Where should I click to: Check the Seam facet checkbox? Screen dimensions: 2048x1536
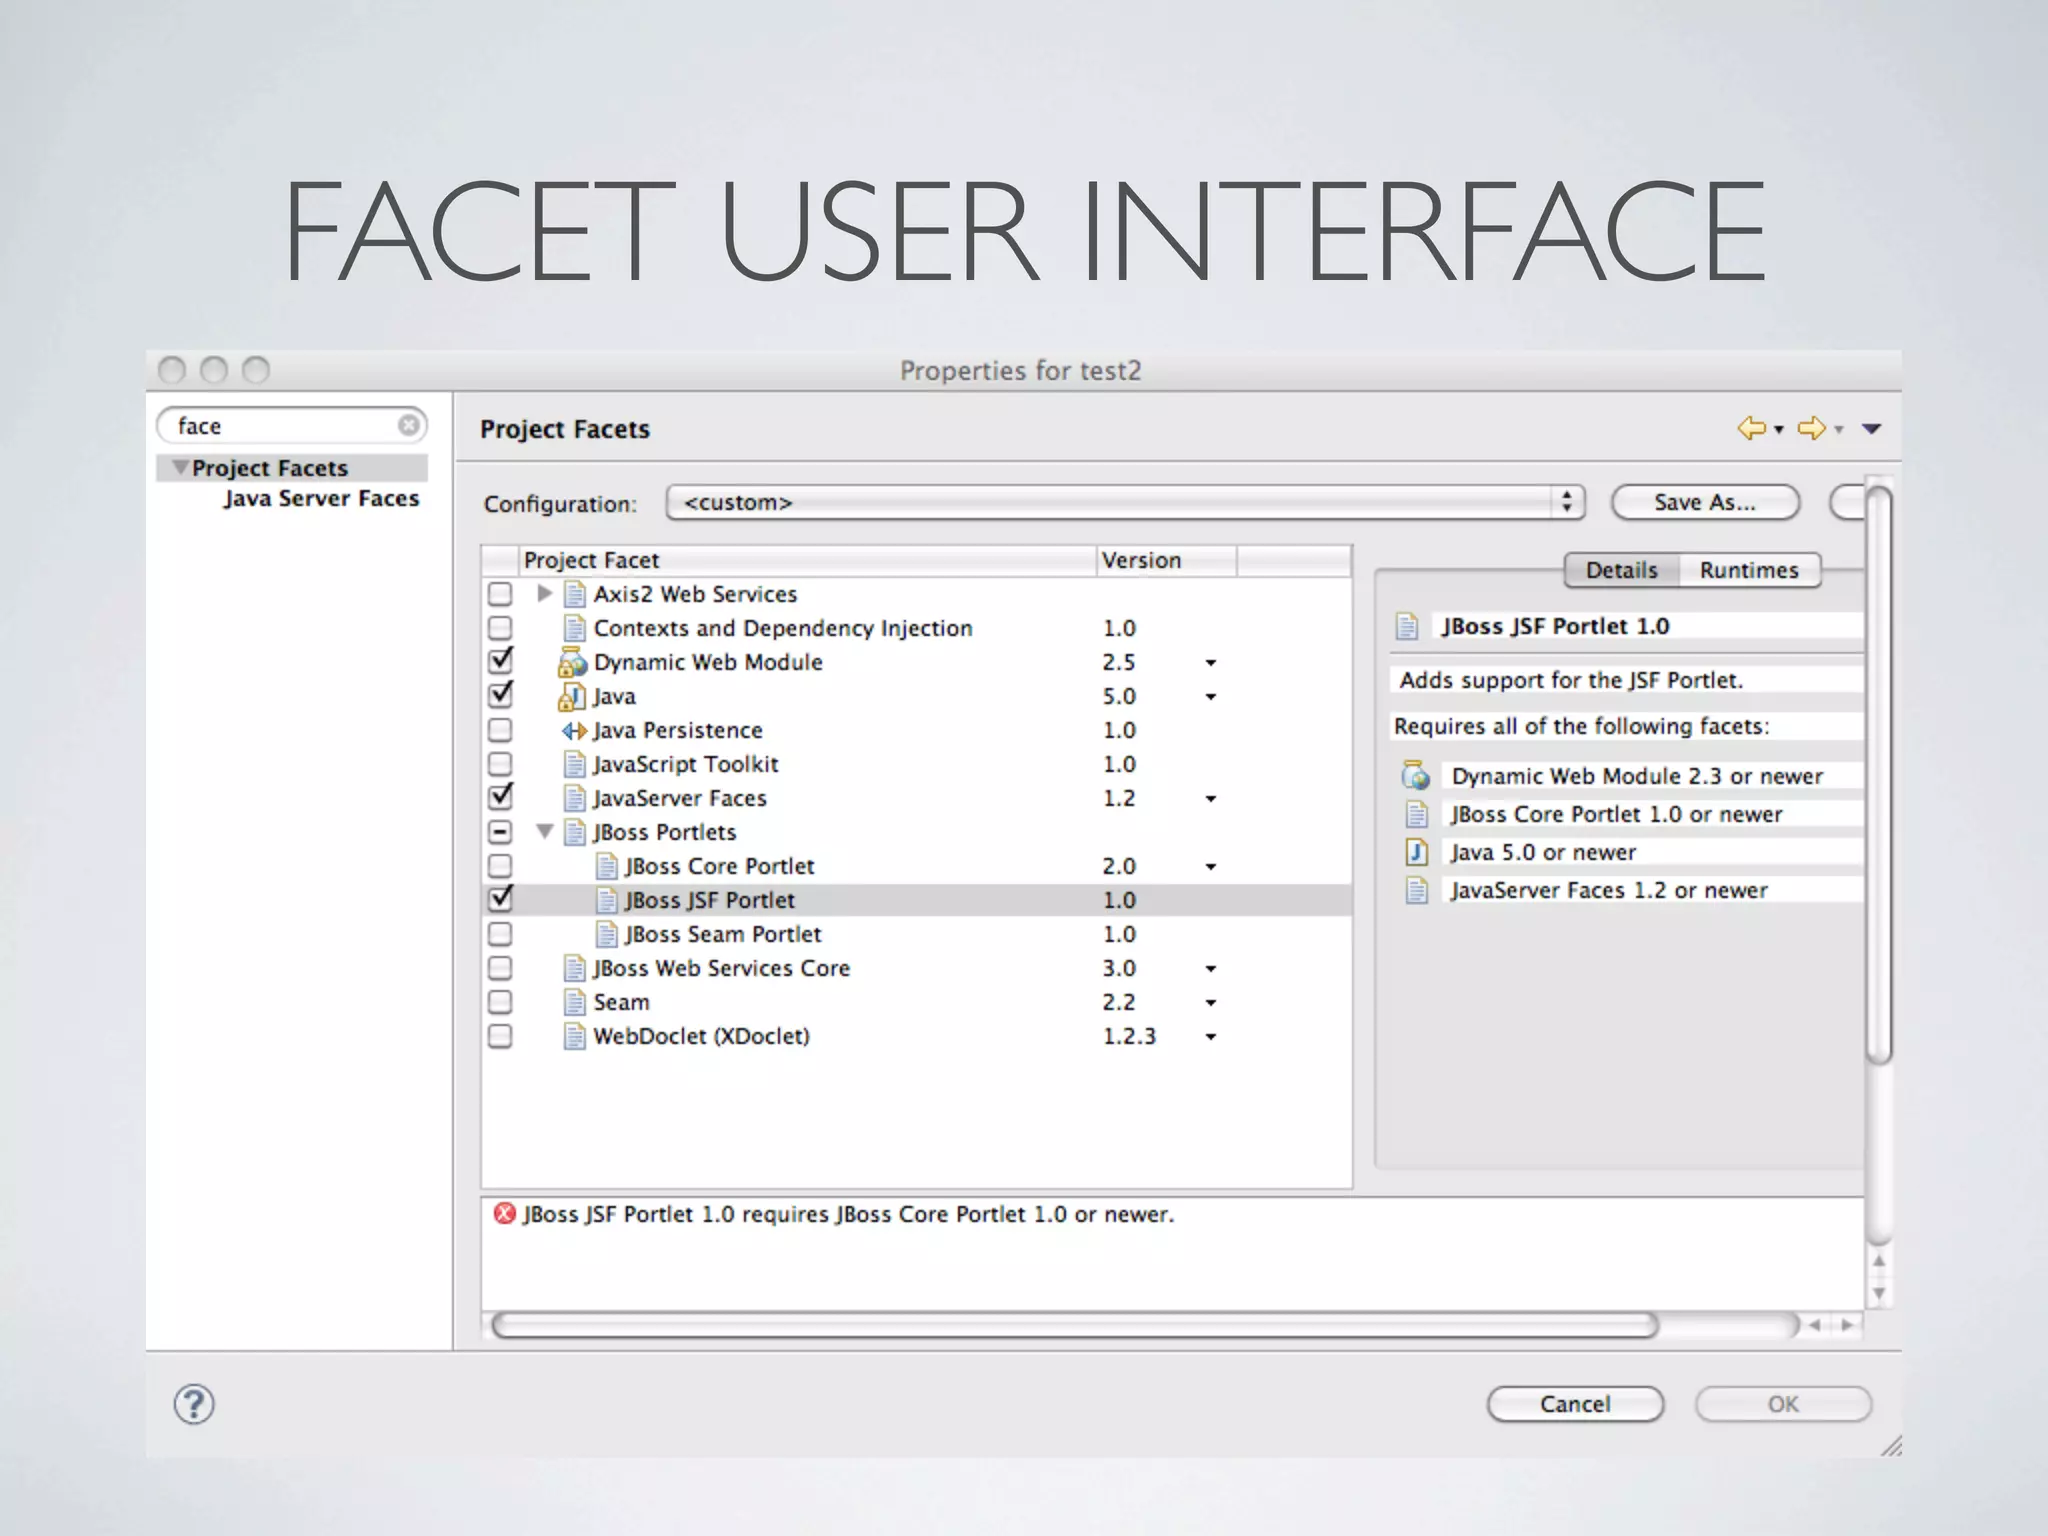[500, 1002]
